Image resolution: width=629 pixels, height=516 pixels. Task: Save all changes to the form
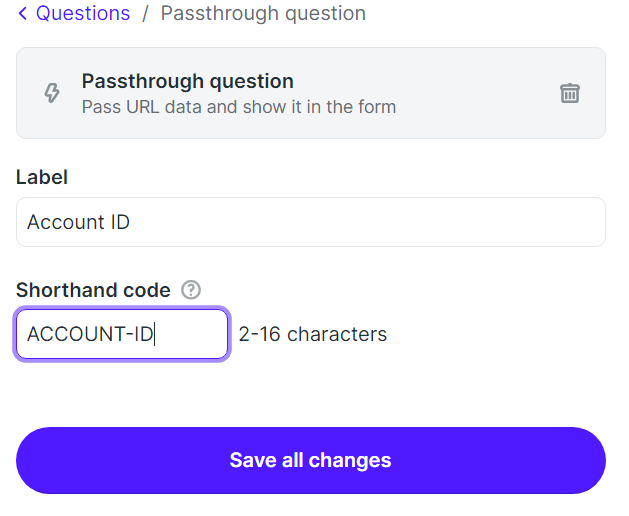[x=311, y=460]
